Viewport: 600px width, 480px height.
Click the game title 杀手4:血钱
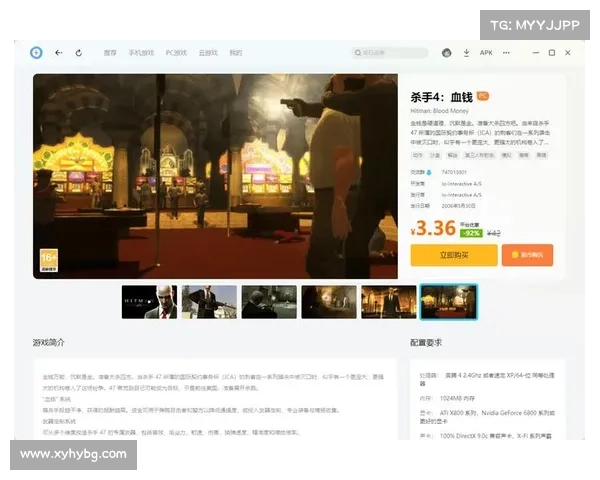(442, 97)
